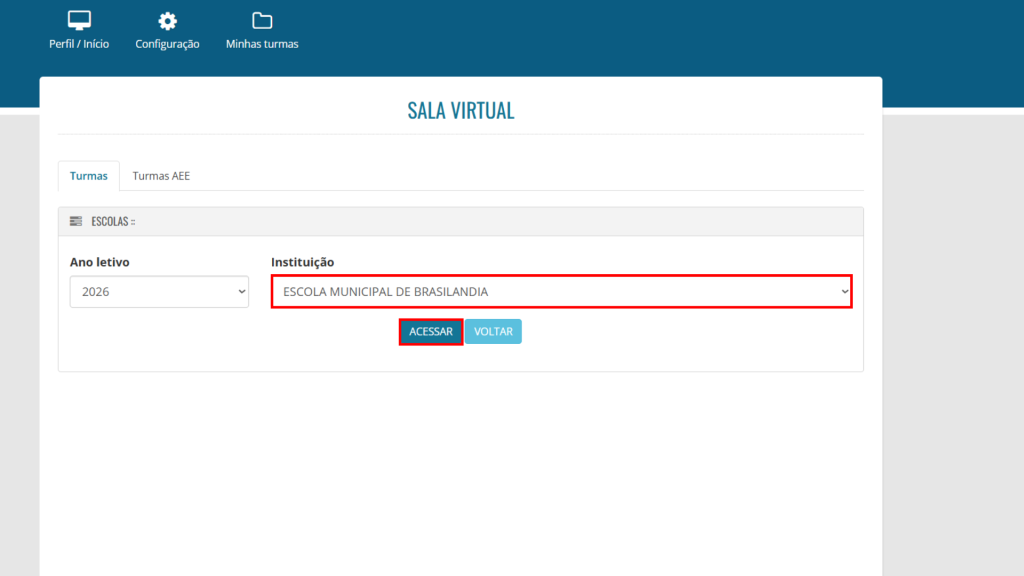1024x576 pixels.
Task: Click the chevron arrow of Instituição select
Action: tap(844, 292)
